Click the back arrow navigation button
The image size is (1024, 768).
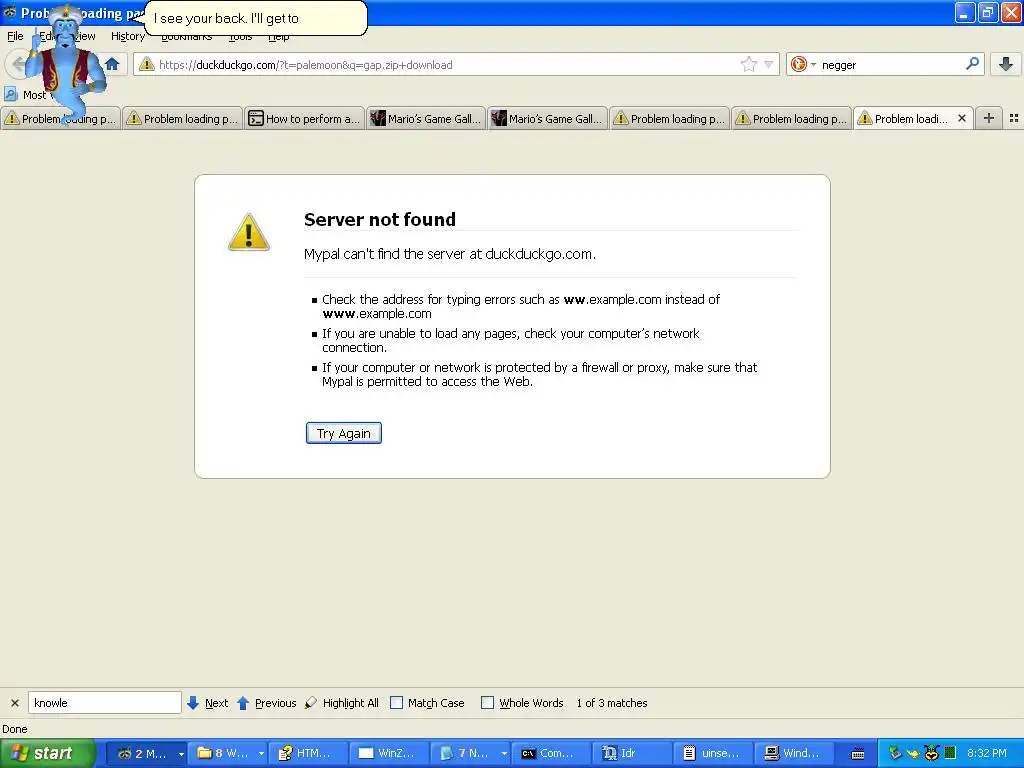(x=18, y=64)
